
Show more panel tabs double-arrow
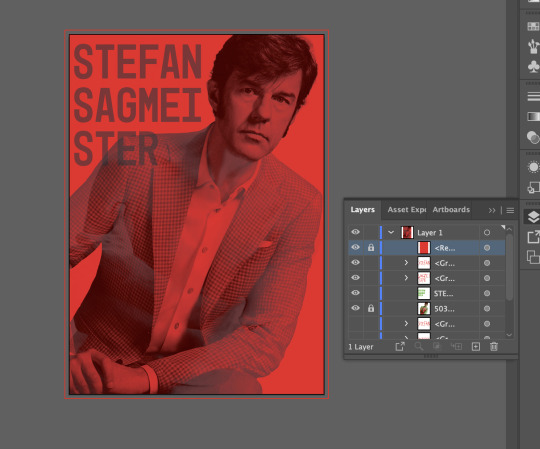point(492,210)
